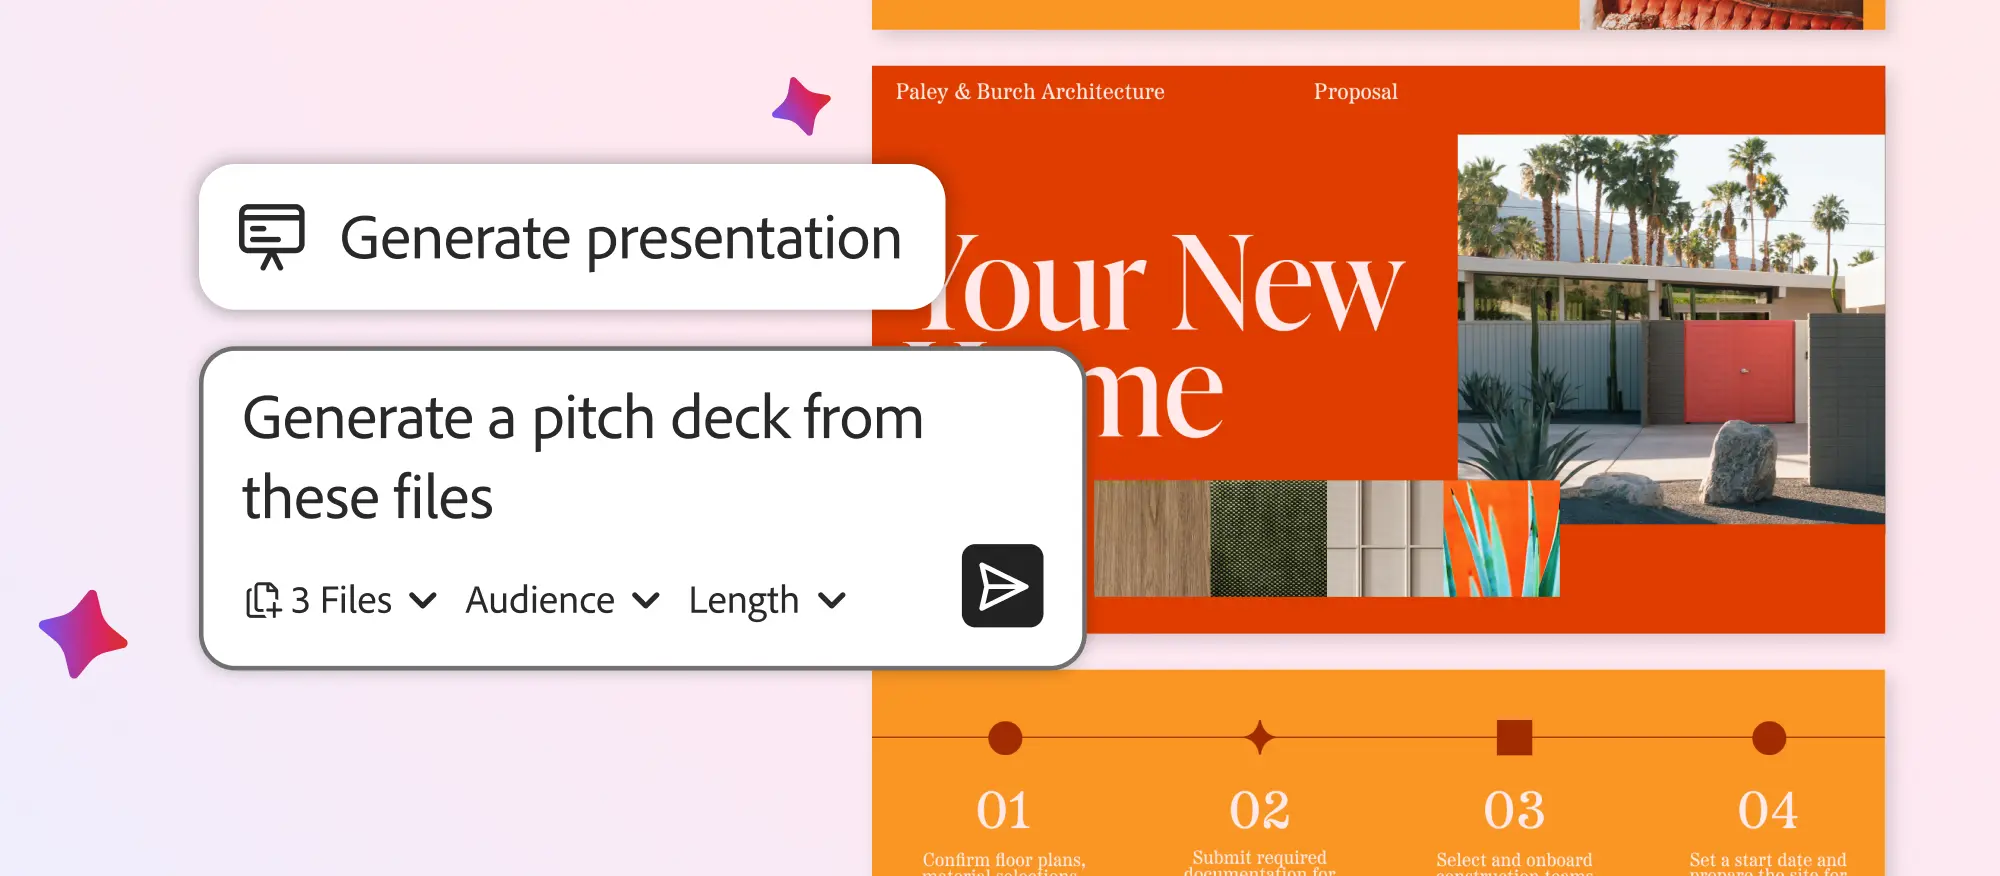Click the Paley & Burch Architecture title
This screenshot has width=2000, height=876.
(x=1030, y=92)
